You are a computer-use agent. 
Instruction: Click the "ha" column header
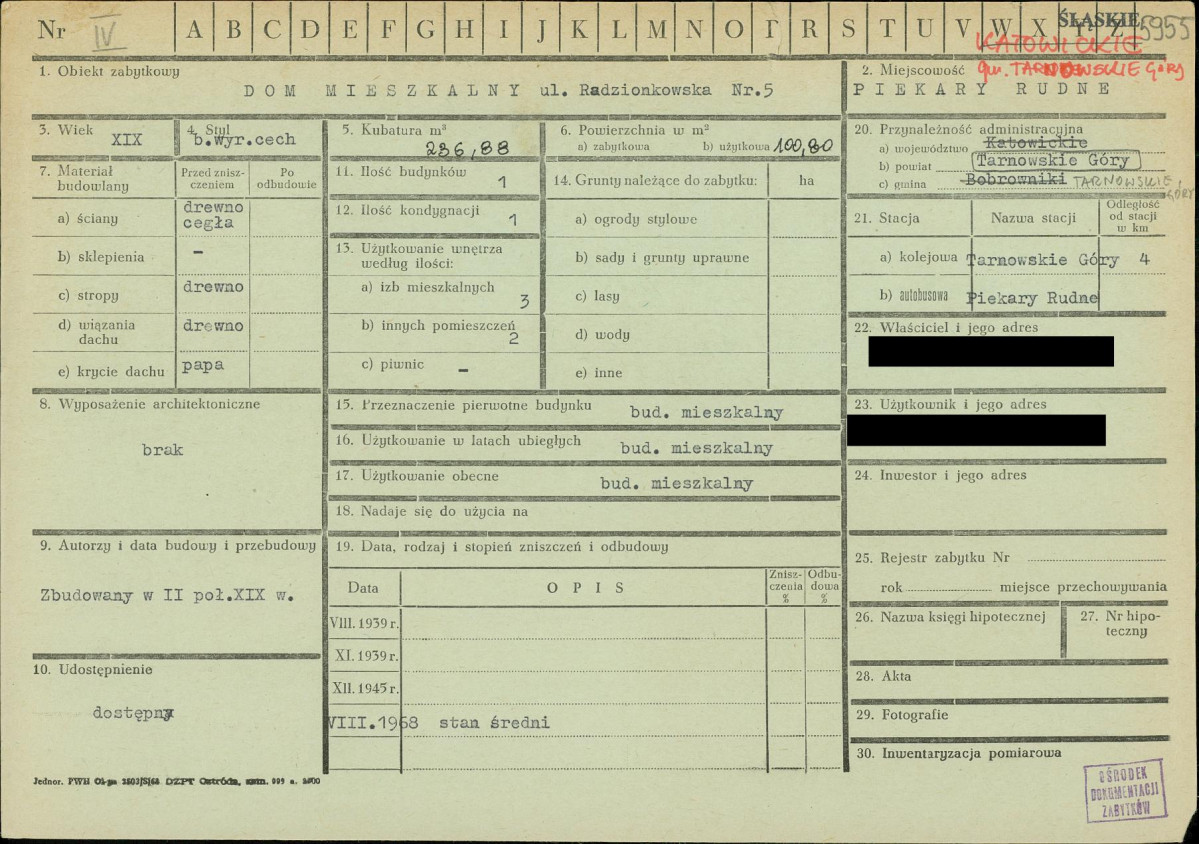tap(806, 180)
